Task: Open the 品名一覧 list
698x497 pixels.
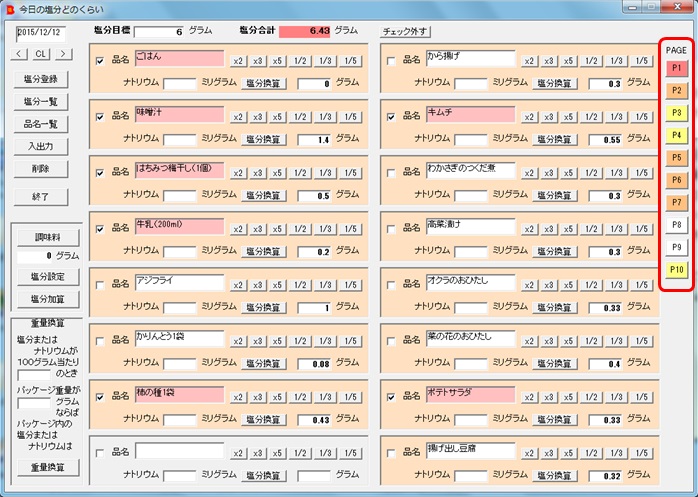Action: pos(41,124)
